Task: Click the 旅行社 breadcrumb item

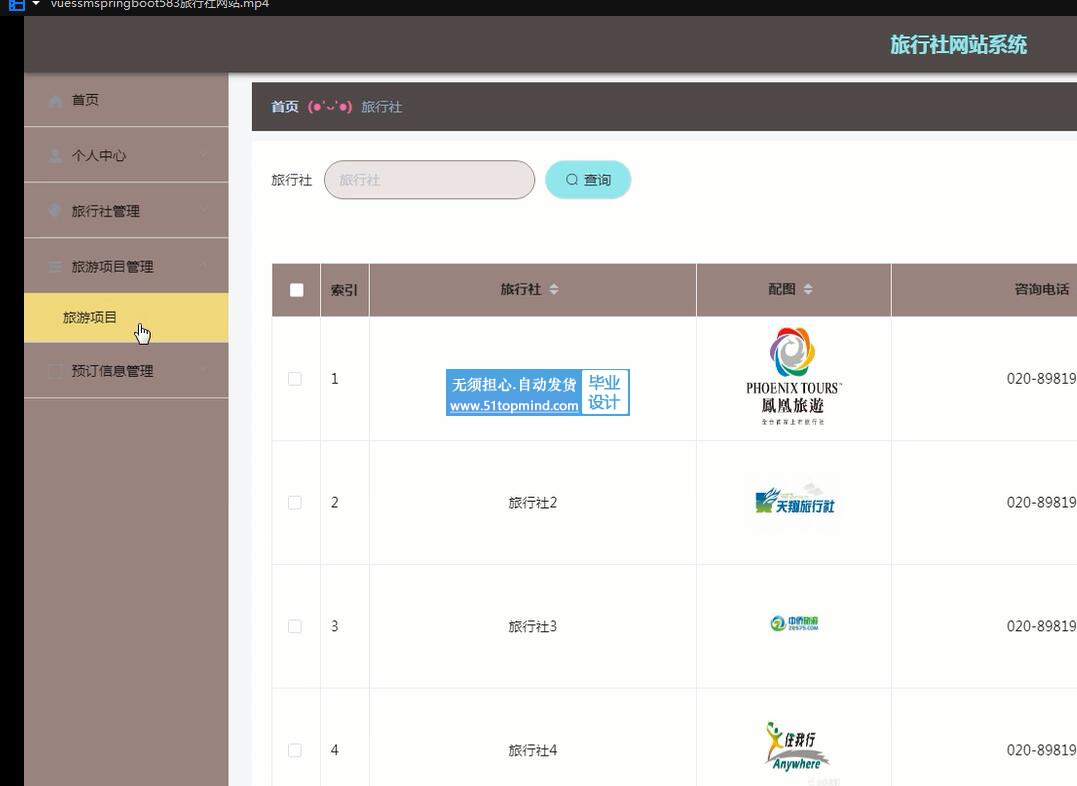Action: pos(382,107)
